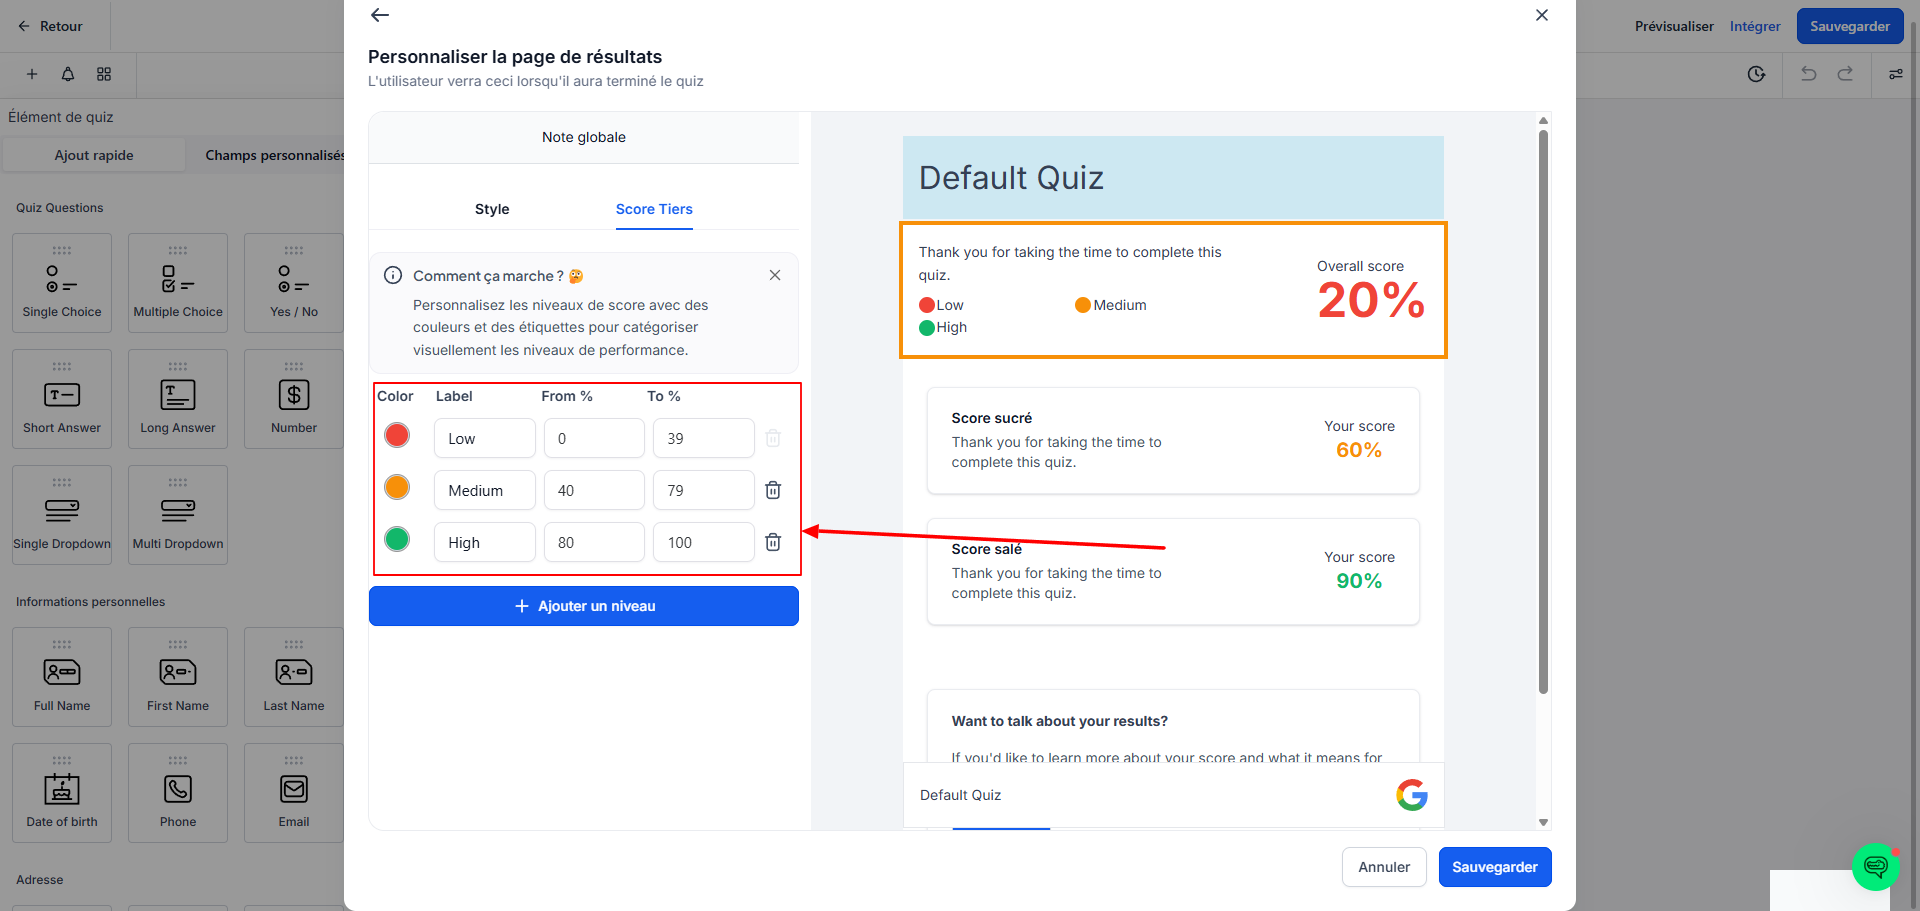This screenshot has width=1920, height=911.
Task: Select the Score Tiers tab
Action: pos(654,209)
